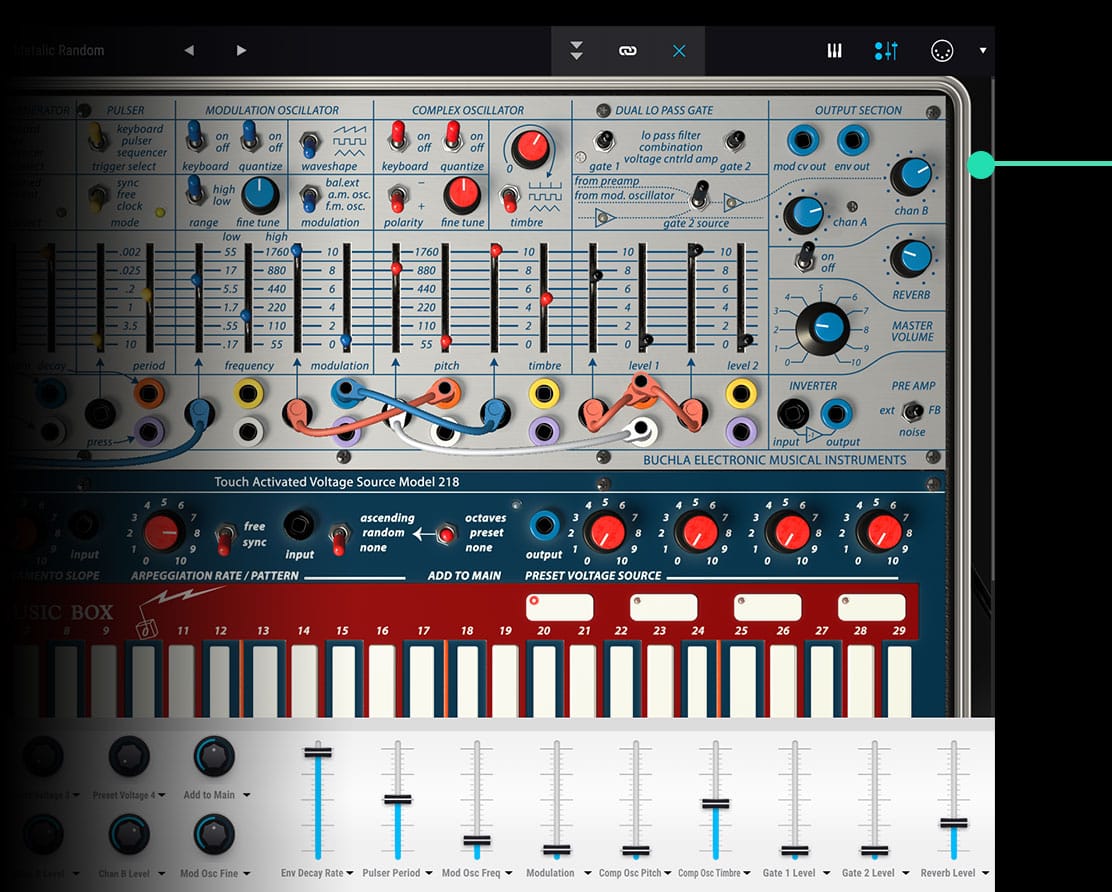Toggle the Reverb on/off switch
This screenshot has width=1112, height=892.
806,257
